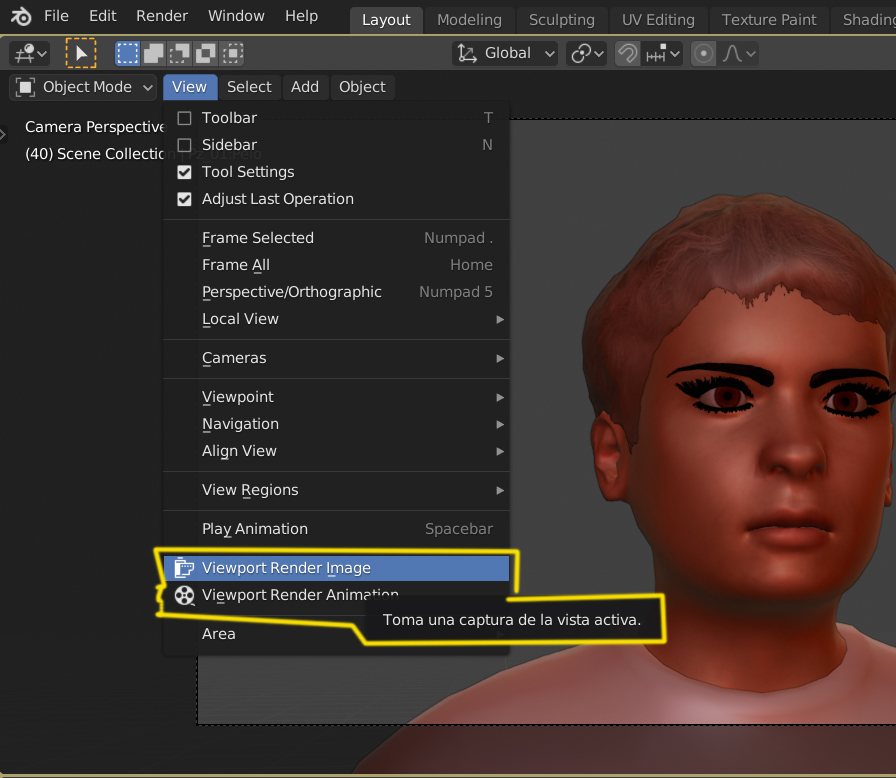The width and height of the screenshot is (896, 778).
Task: Uncheck the Tool Settings checkbox
Action: (184, 172)
